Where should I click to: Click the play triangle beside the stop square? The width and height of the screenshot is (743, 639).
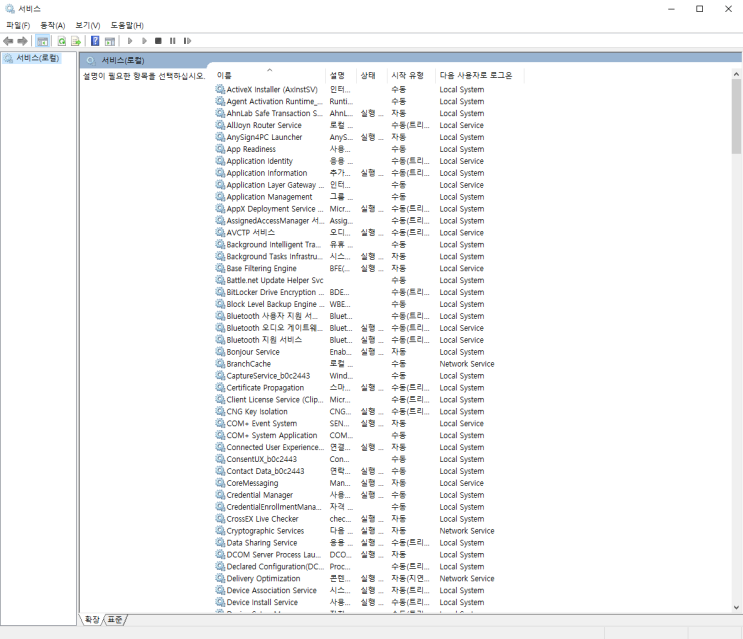145,41
